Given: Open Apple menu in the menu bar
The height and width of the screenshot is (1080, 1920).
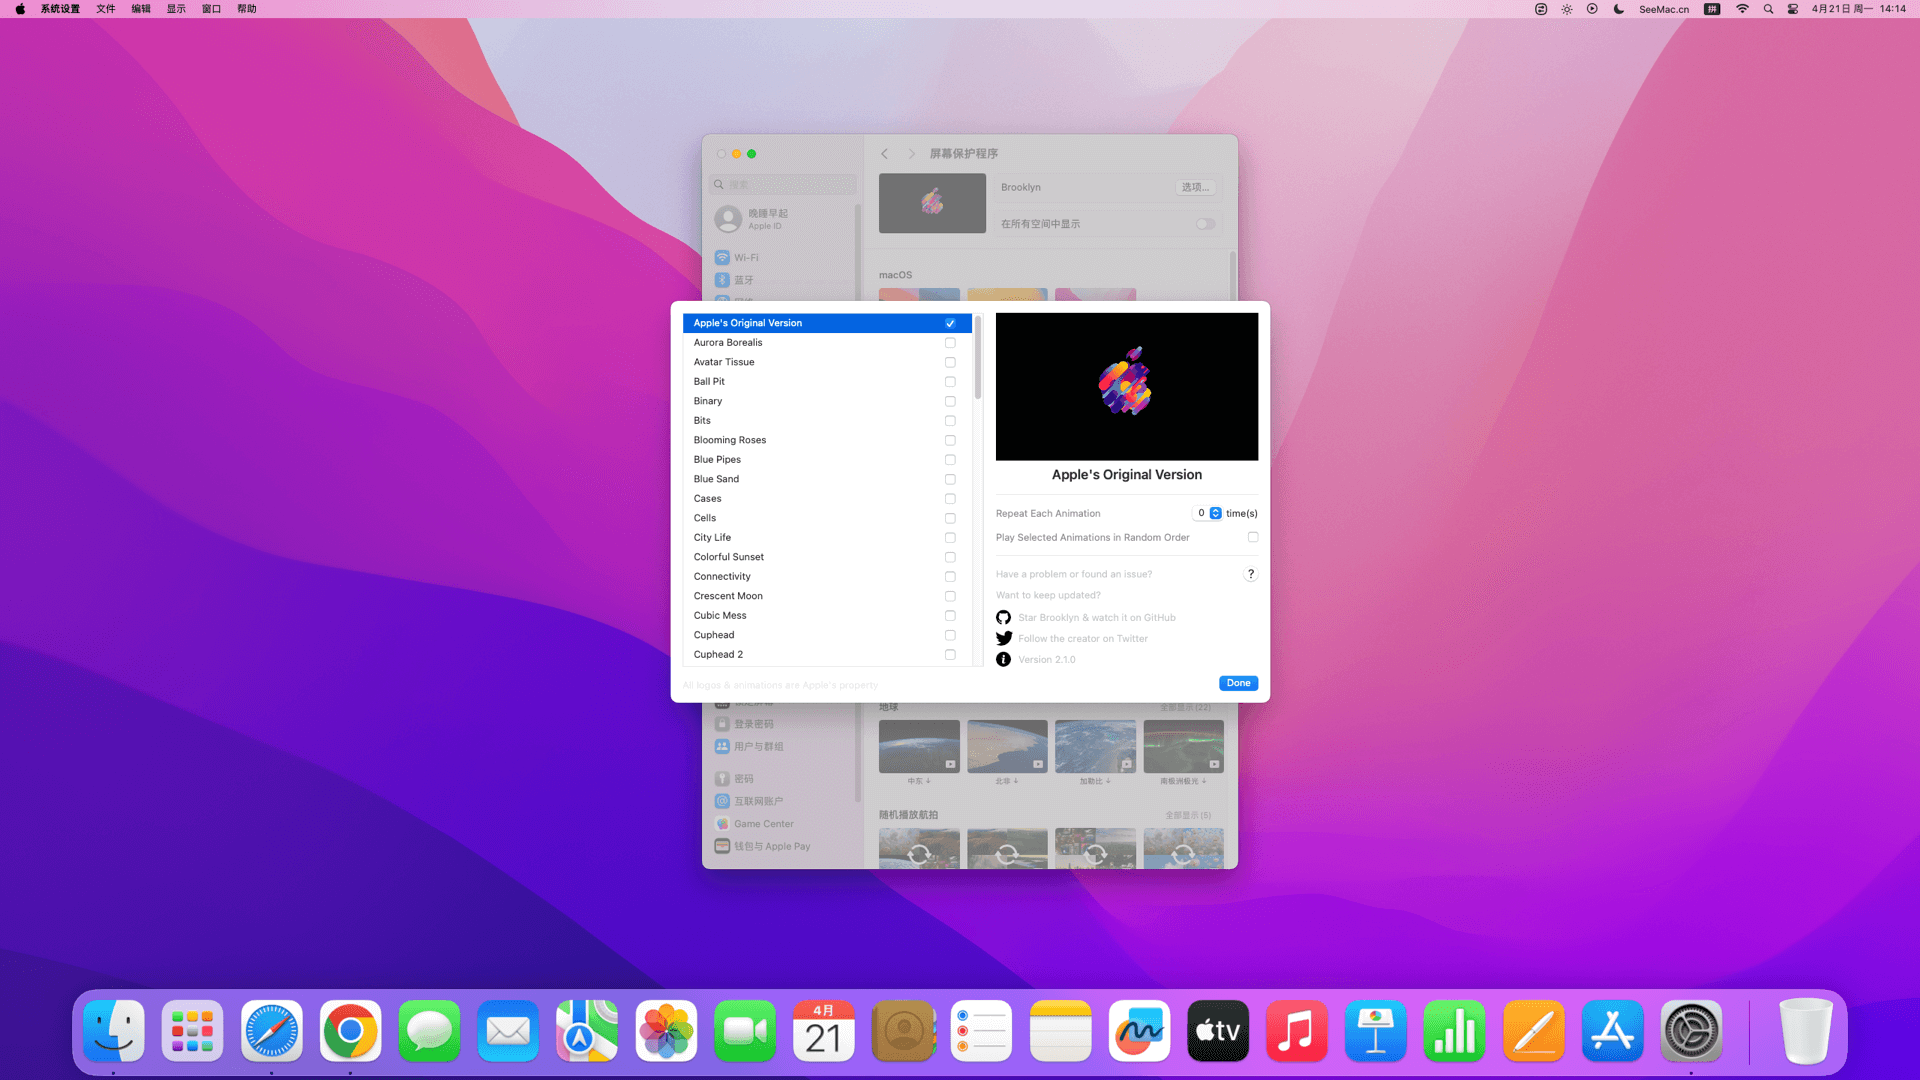Looking at the screenshot, I should [20, 9].
